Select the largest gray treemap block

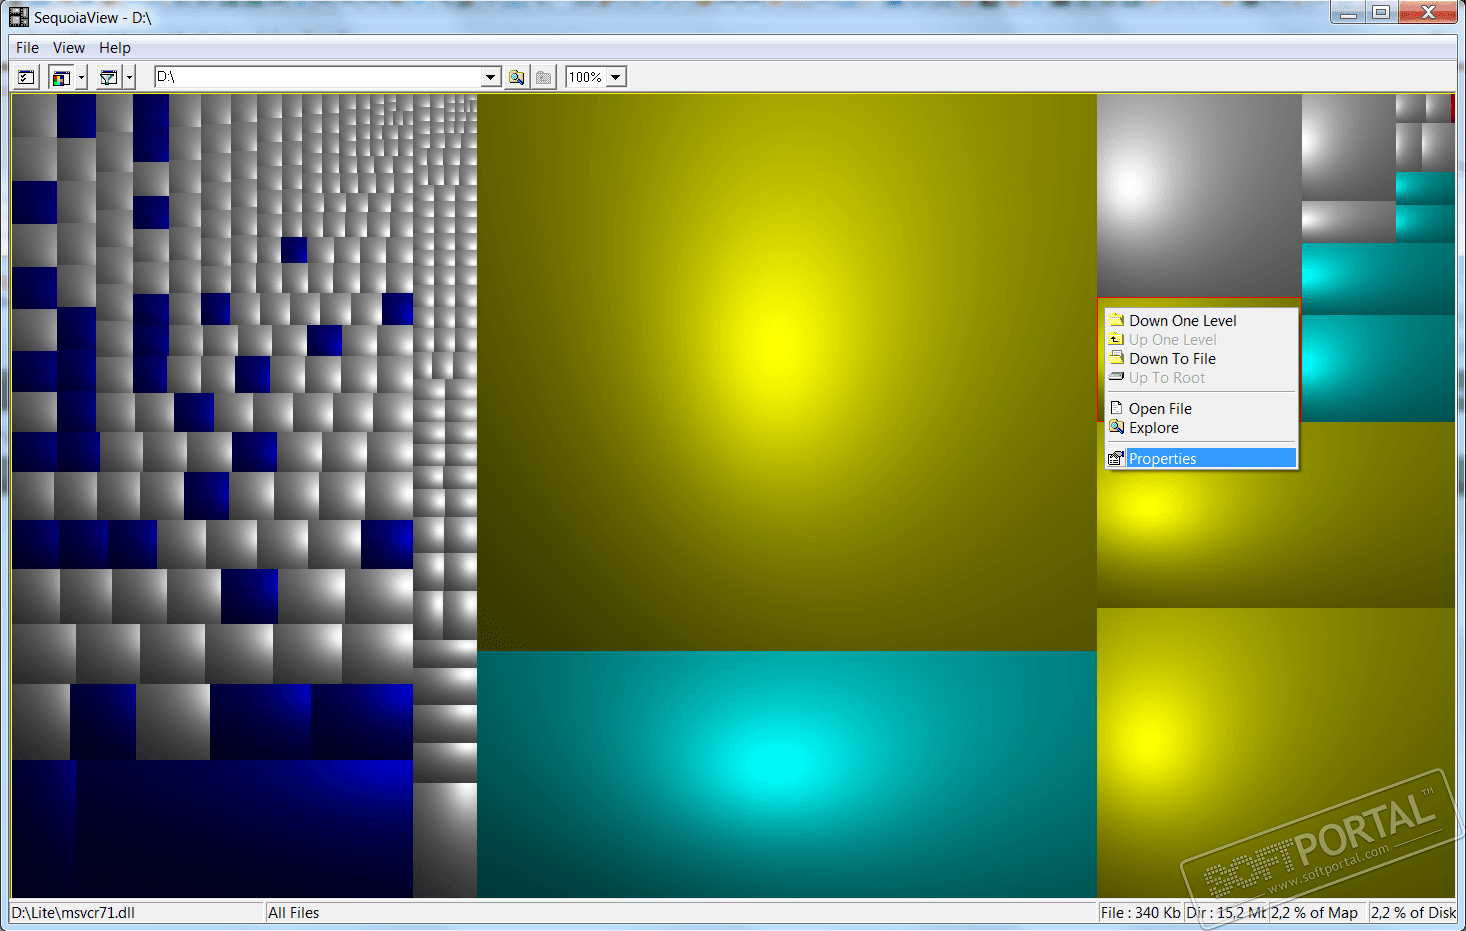(x=1199, y=196)
